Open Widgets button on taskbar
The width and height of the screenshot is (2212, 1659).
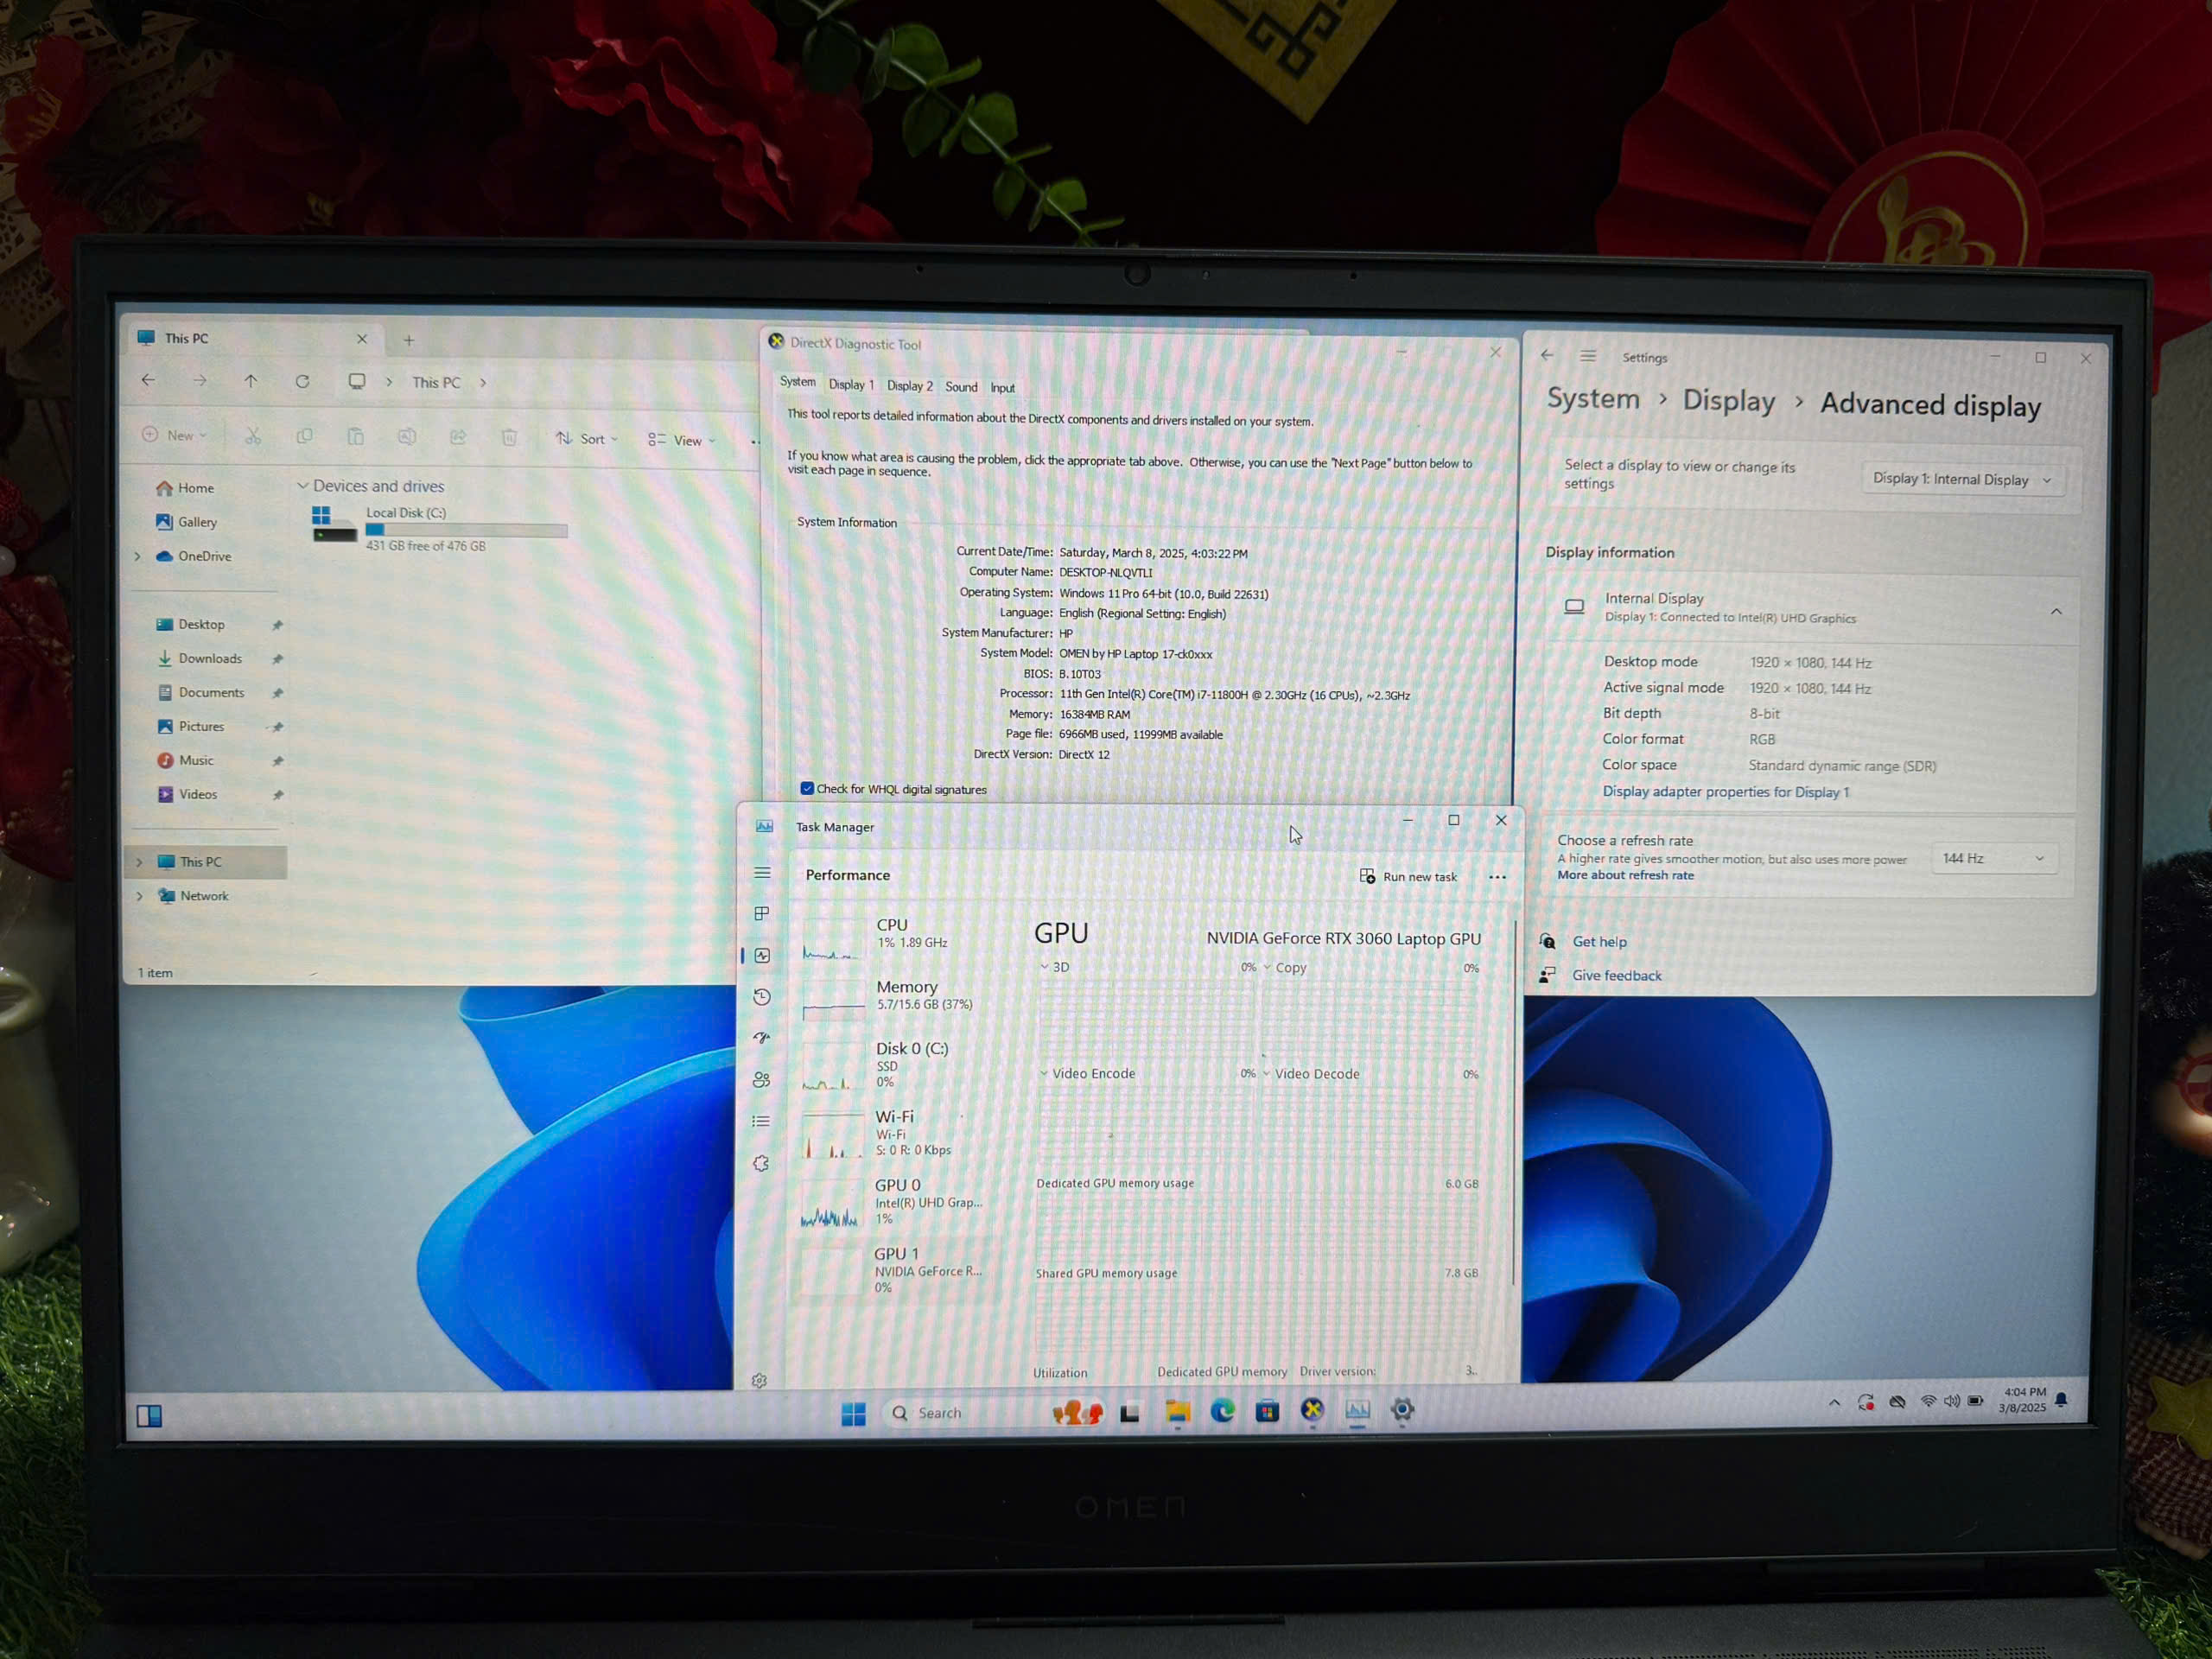pyautogui.click(x=149, y=1415)
